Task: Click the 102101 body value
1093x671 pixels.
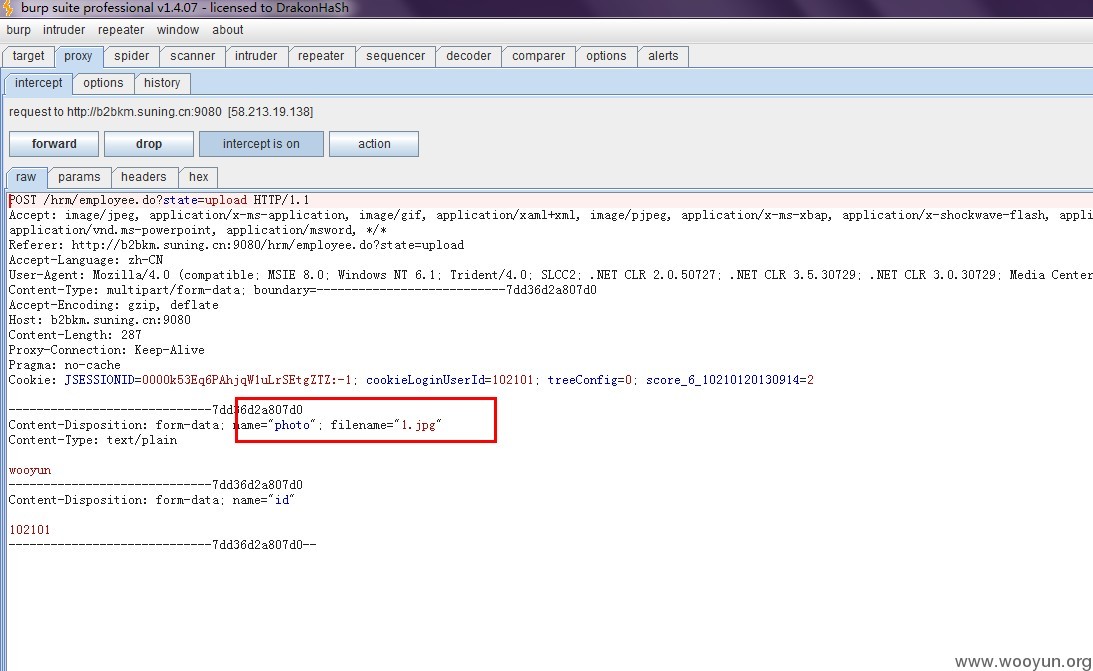Action: point(29,530)
